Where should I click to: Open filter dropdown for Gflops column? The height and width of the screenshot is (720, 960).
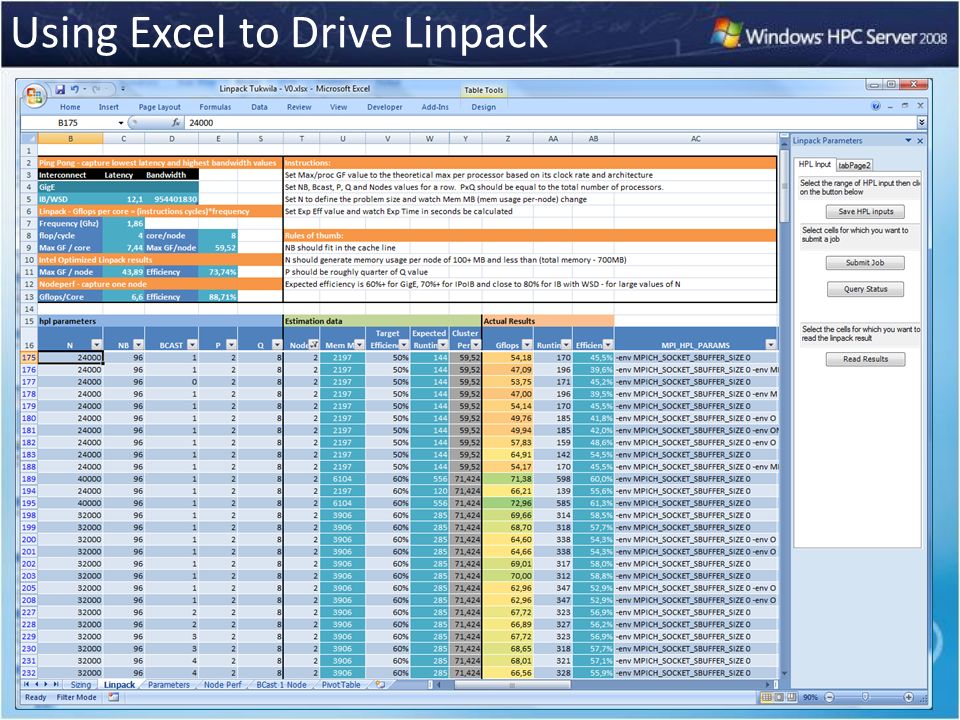tap(528, 345)
